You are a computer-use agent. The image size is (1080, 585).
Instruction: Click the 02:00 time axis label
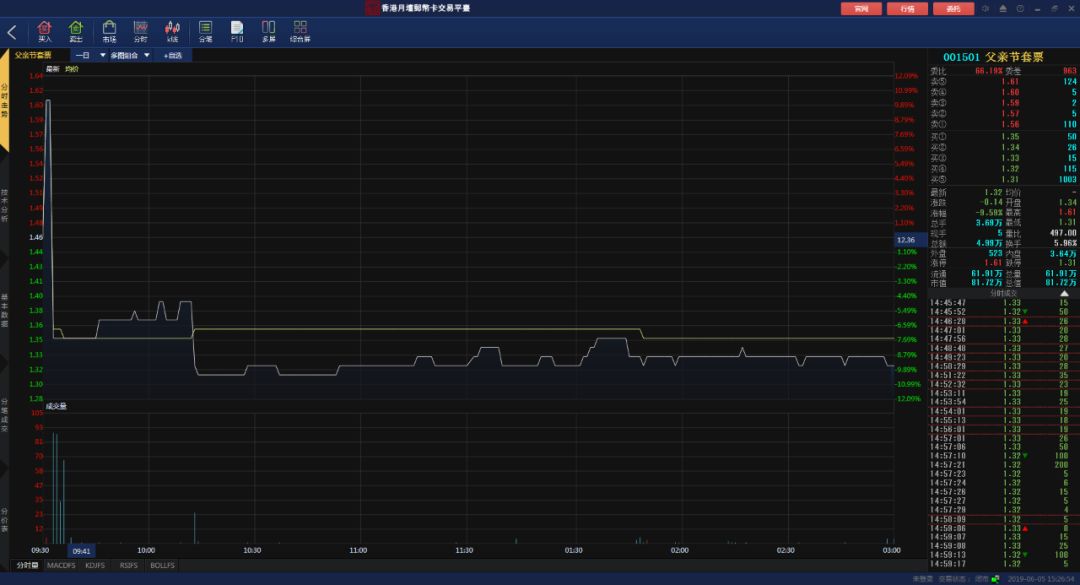click(x=679, y=551)
